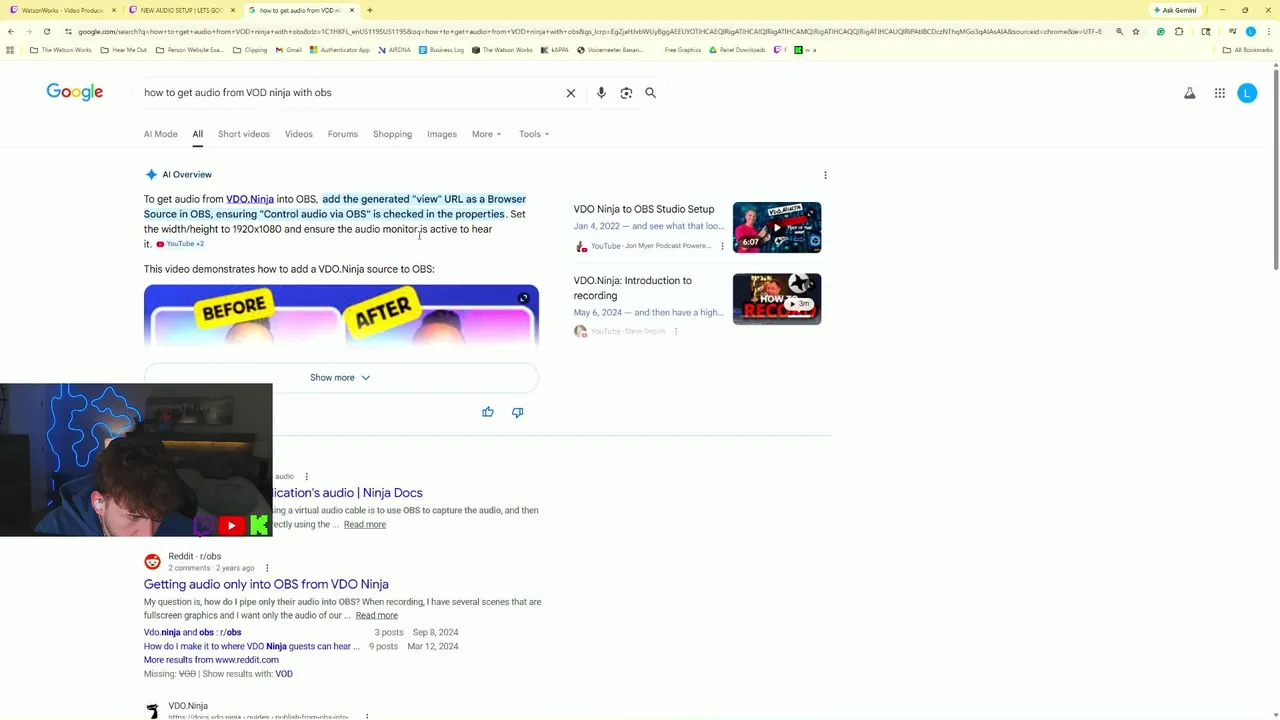1280x720 pixels.
Task: Click the OBS Studio Setup video thumbnail
Action: [x=777, y=228]
